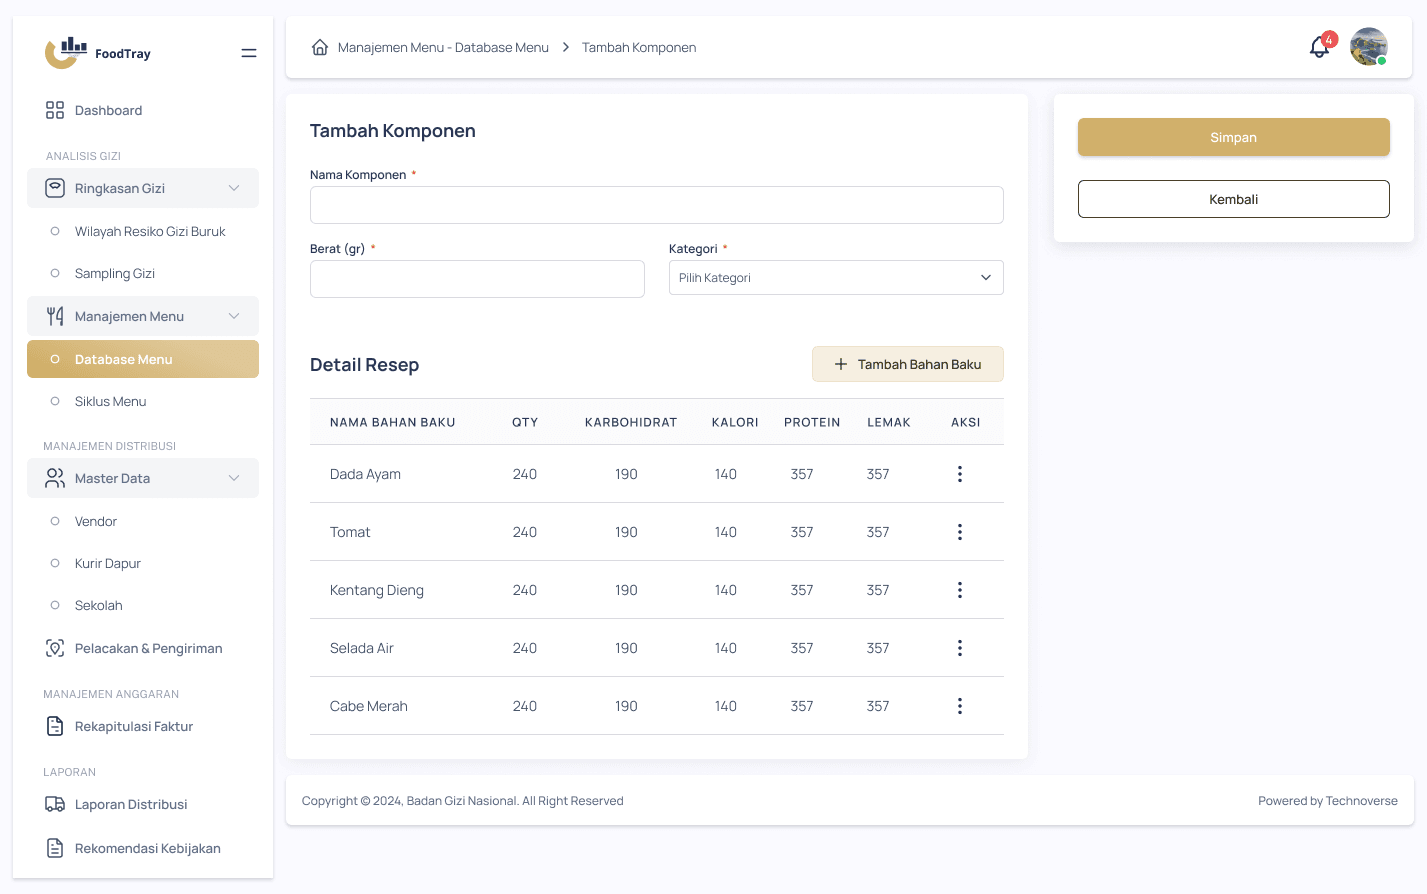Open action menu for Kentang Dieng row

[x=959, y=590]
